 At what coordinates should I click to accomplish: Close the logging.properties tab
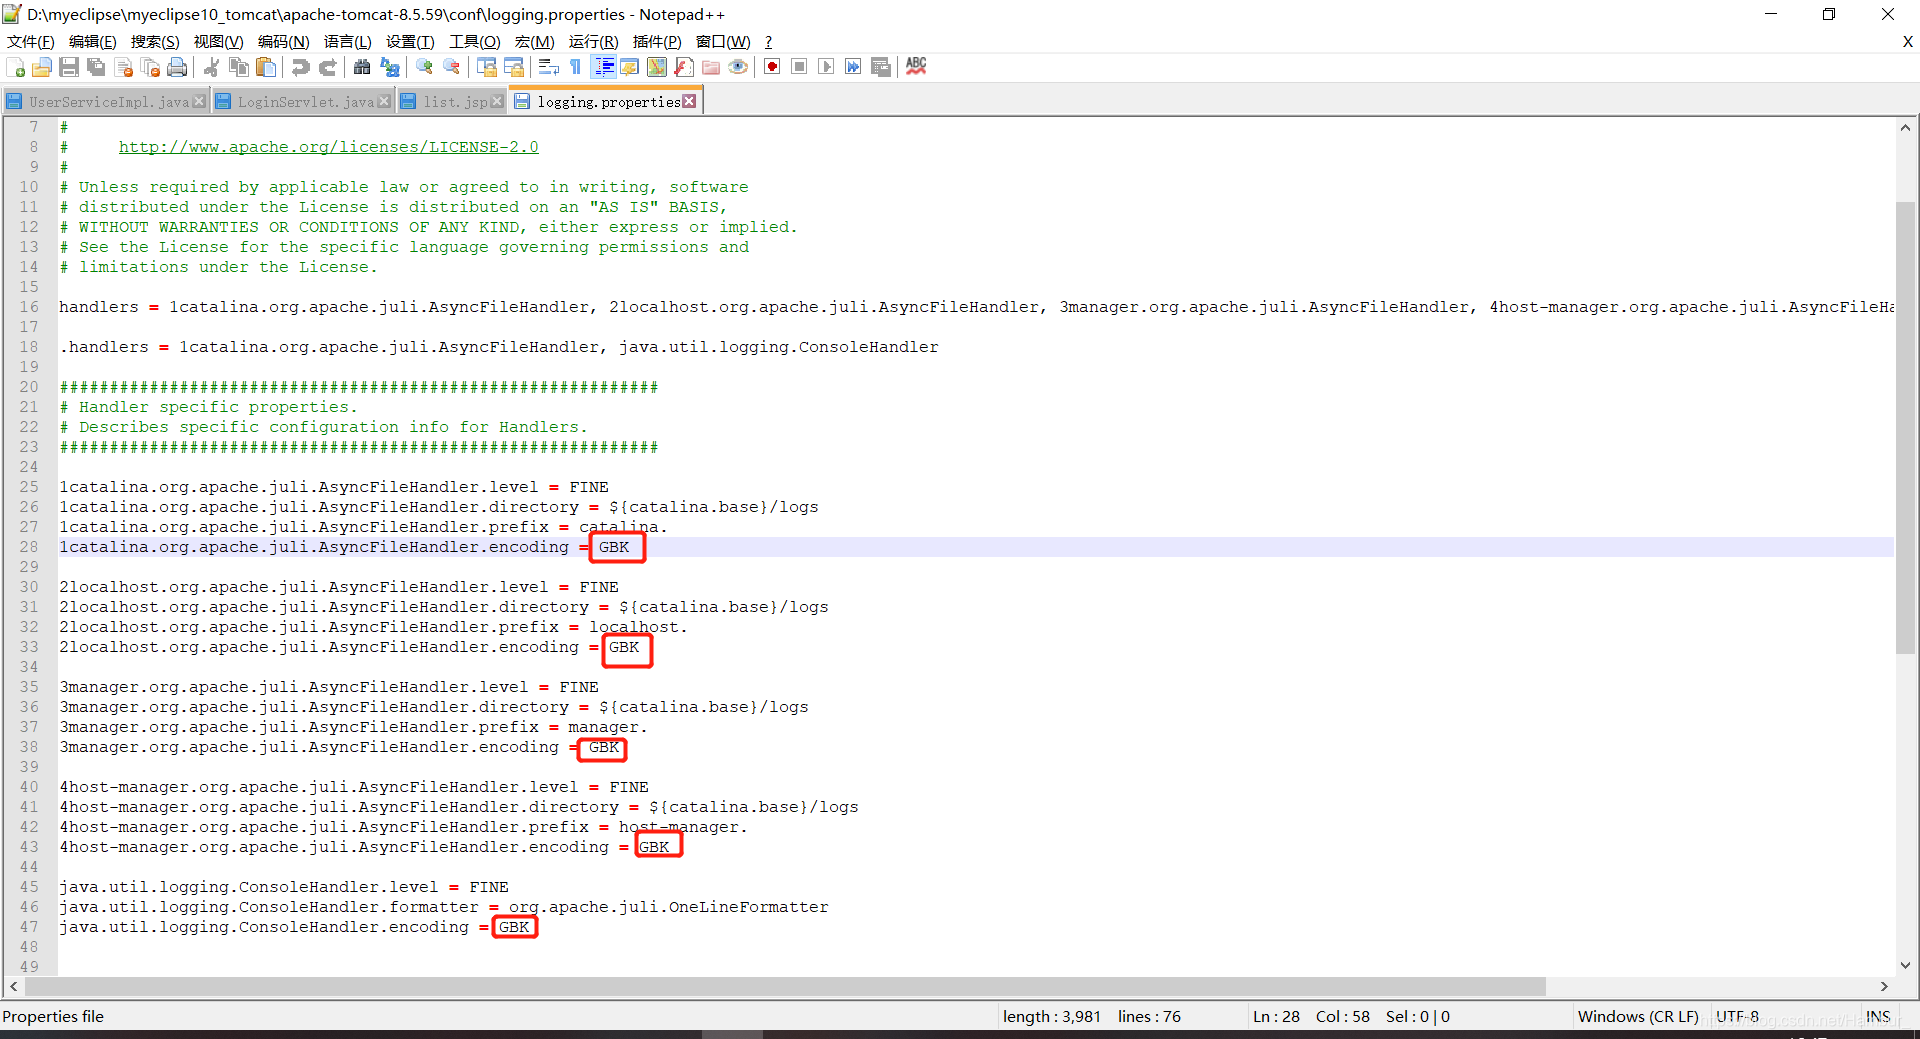689,101
